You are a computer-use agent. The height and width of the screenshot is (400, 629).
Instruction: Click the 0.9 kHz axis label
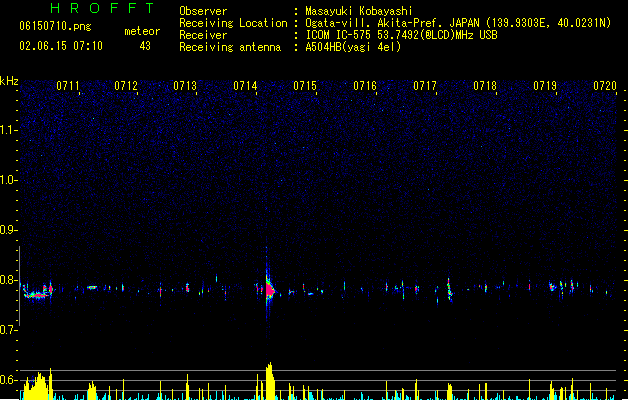8,230
